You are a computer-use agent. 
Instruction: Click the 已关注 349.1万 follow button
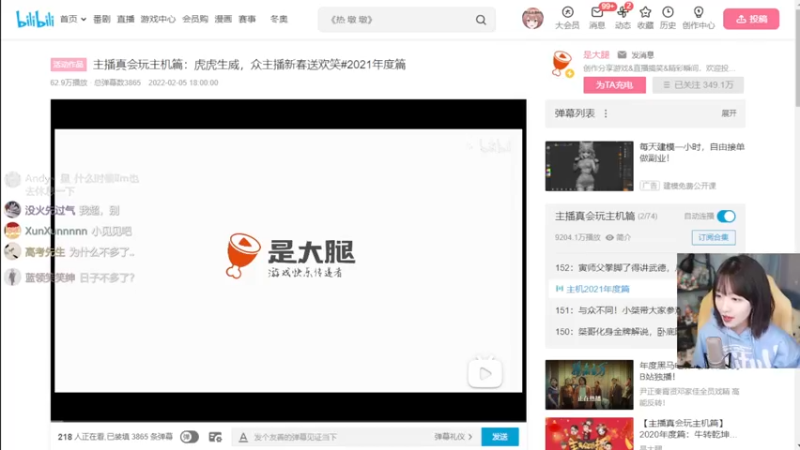[697, 85]
